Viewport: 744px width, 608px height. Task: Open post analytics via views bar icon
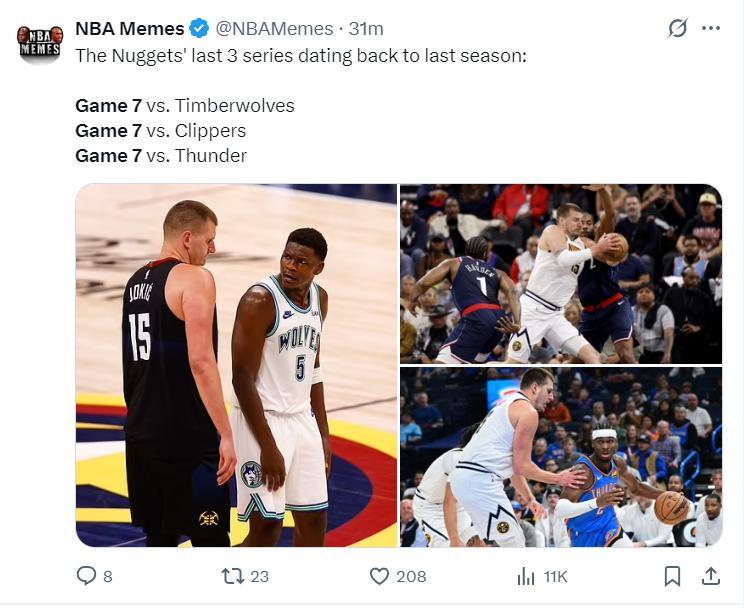[525, 576]
